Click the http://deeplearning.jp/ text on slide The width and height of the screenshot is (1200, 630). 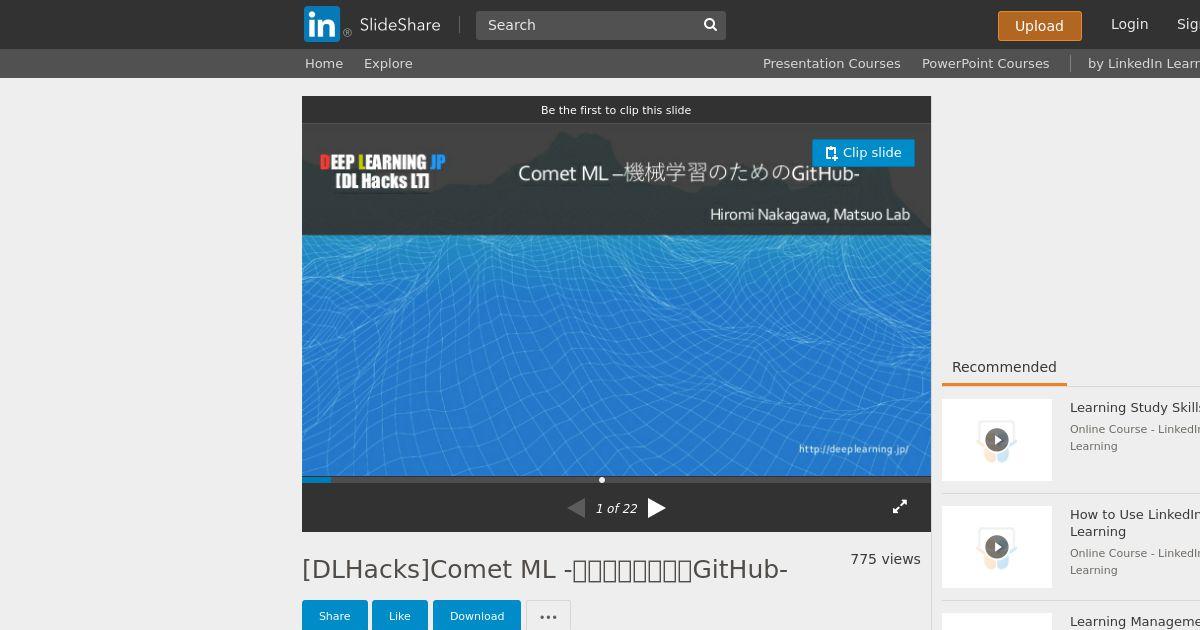tap(853, 449)
